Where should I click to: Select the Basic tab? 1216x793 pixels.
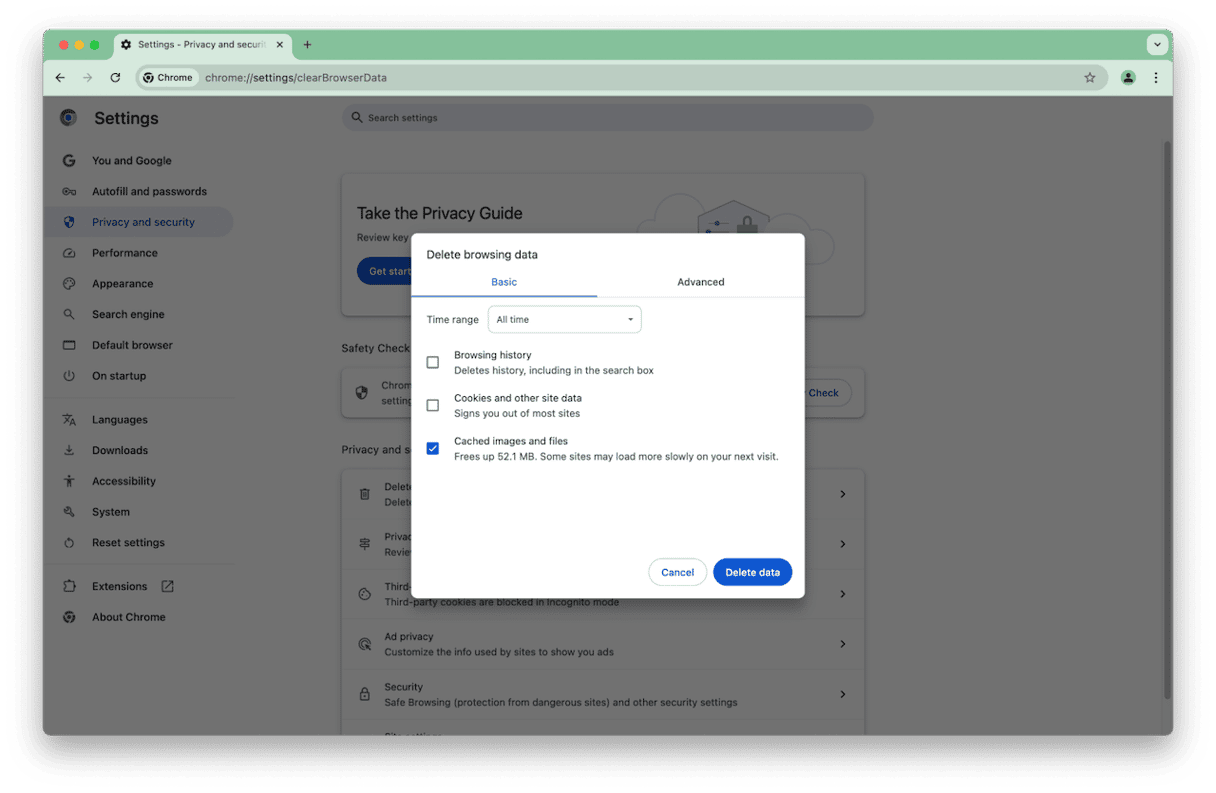(x=504, y=282)
